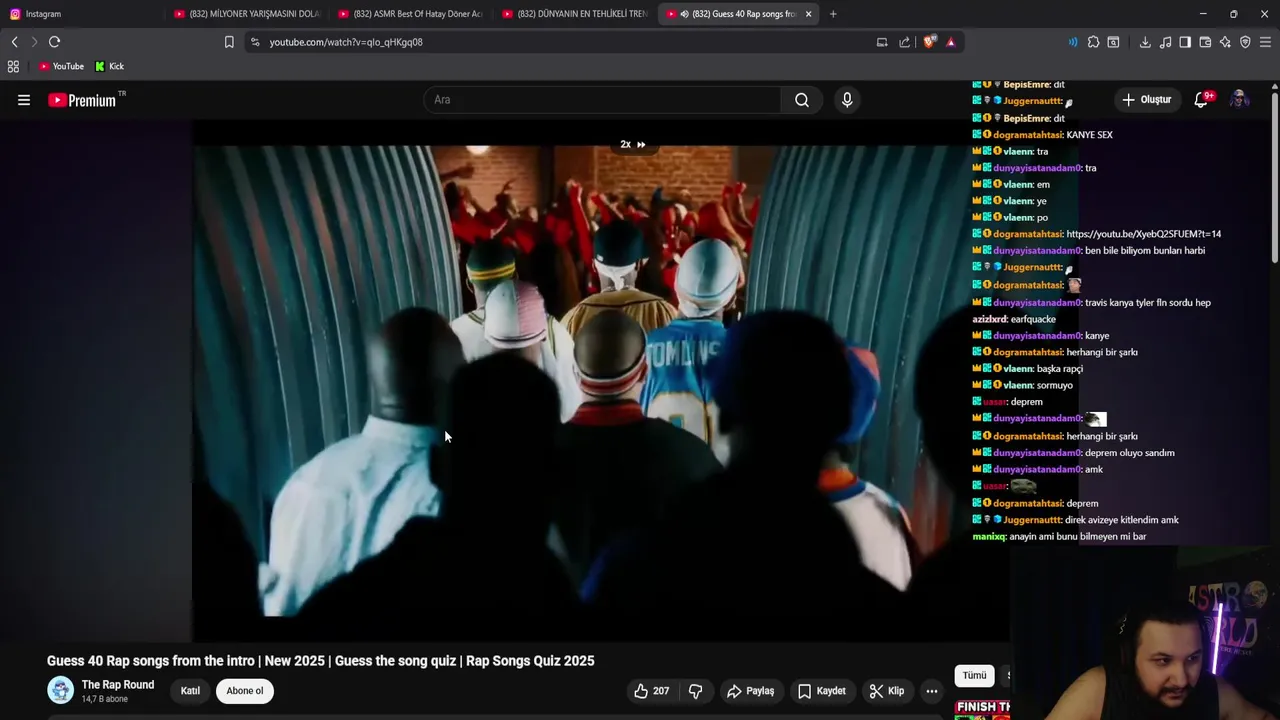Switch to the Instagram tab
The height and width of the screenshot is (720, 1280).
[x=80, y=14]
